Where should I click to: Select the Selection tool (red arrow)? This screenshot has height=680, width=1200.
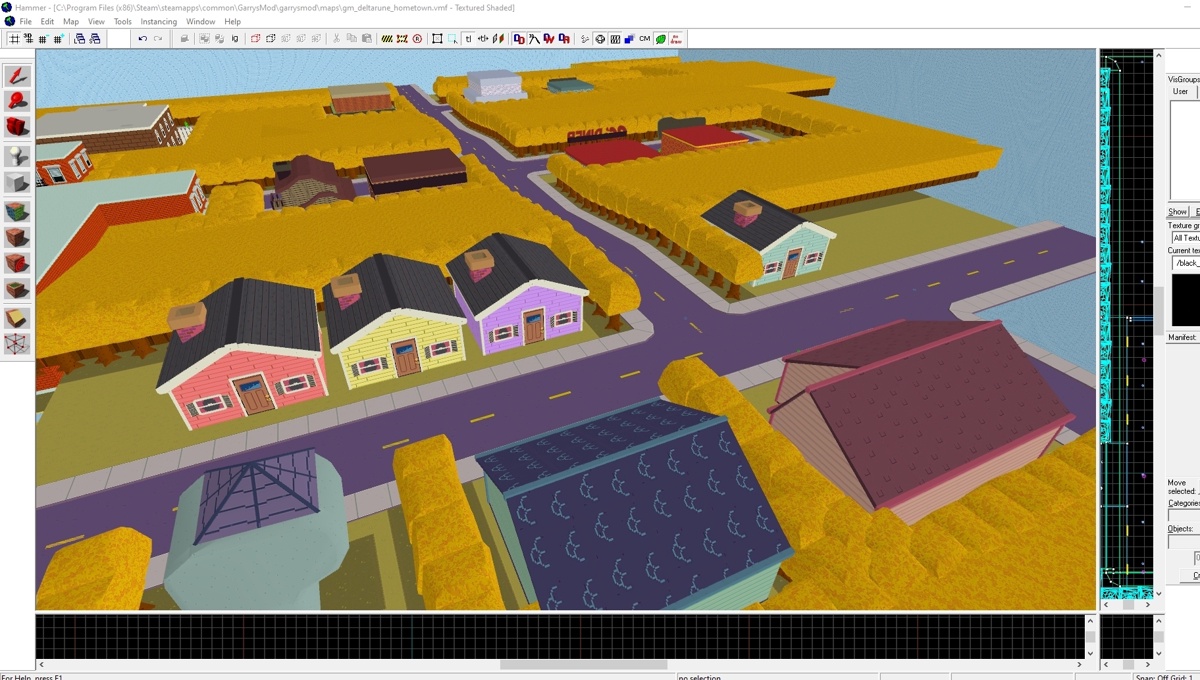17,76
